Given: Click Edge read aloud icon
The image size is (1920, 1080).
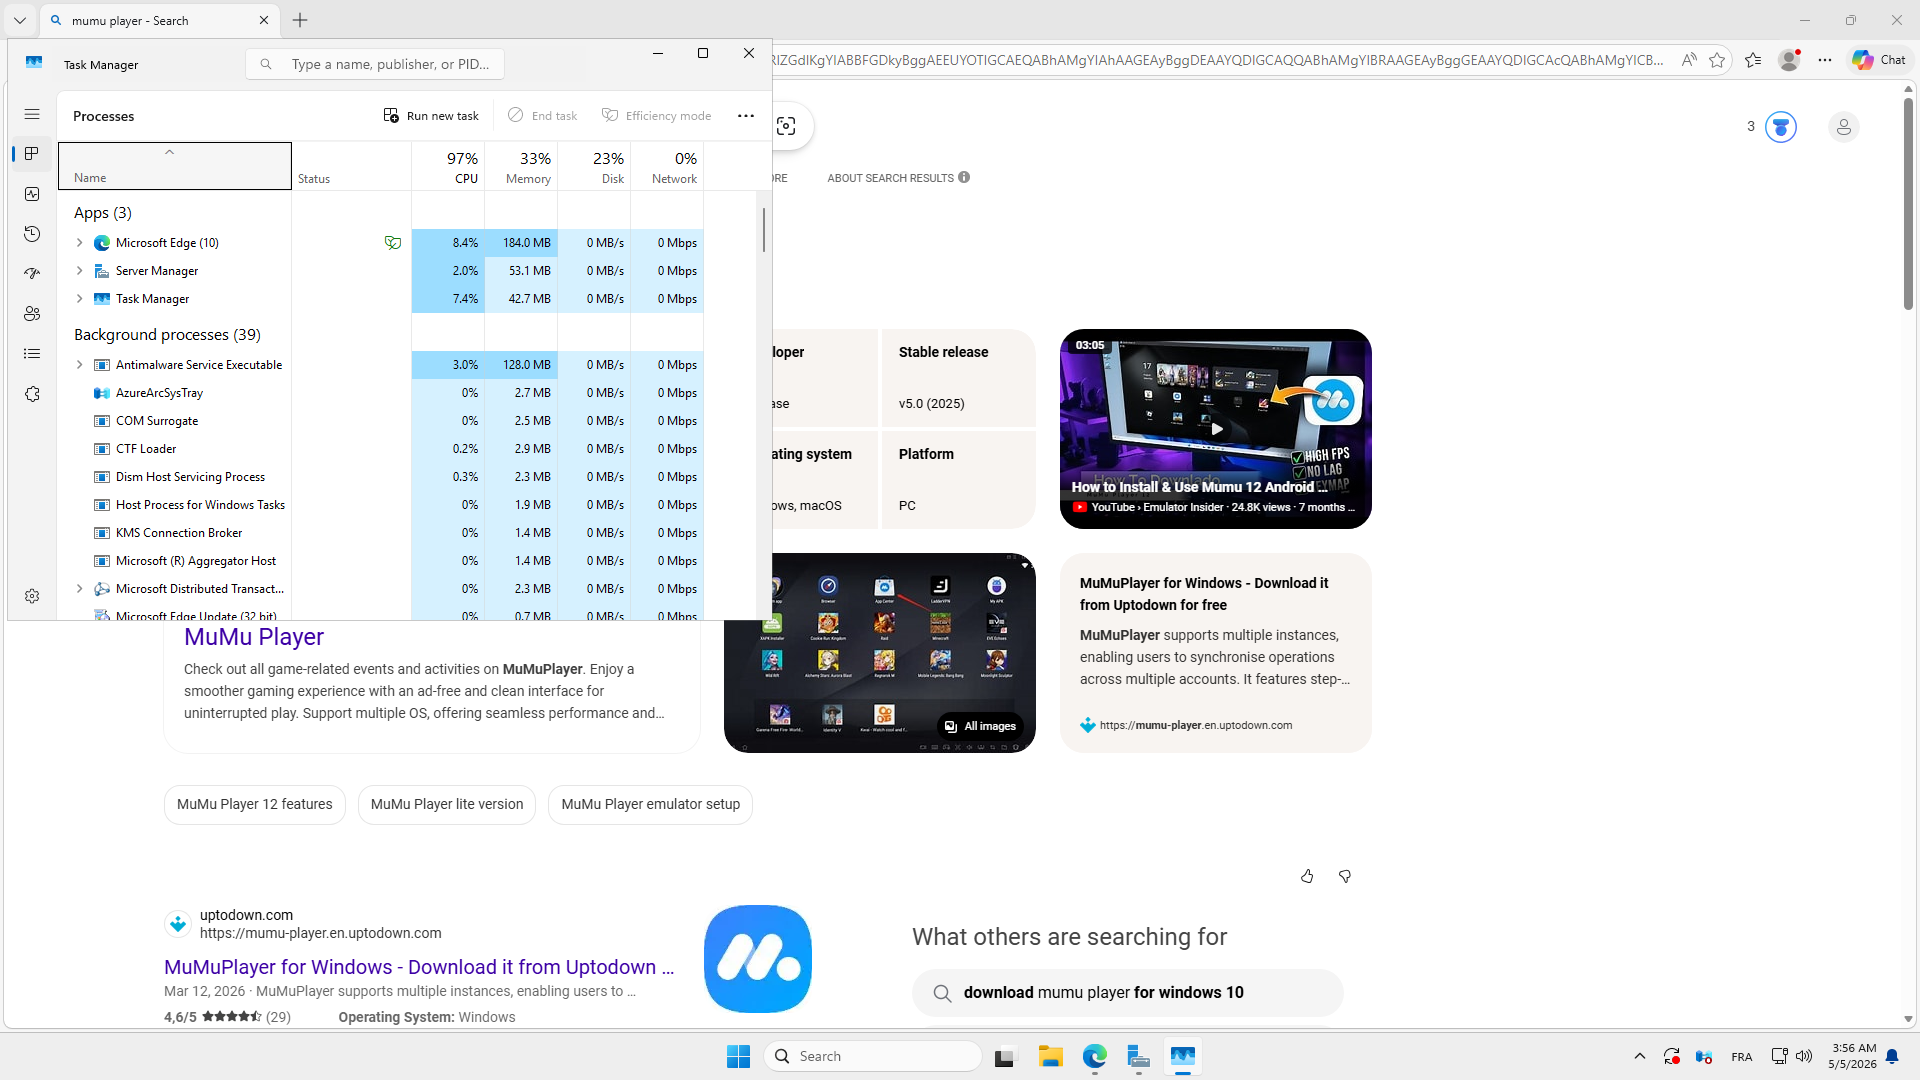Looking at the screenshot, I should pyautogui.click(x=1689, y=60).
